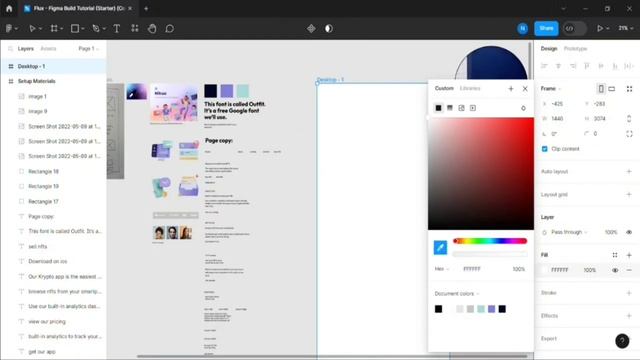Screen dimensions: 640x360
Task: Select the Text tool
Action: click(x=116, y=29)
